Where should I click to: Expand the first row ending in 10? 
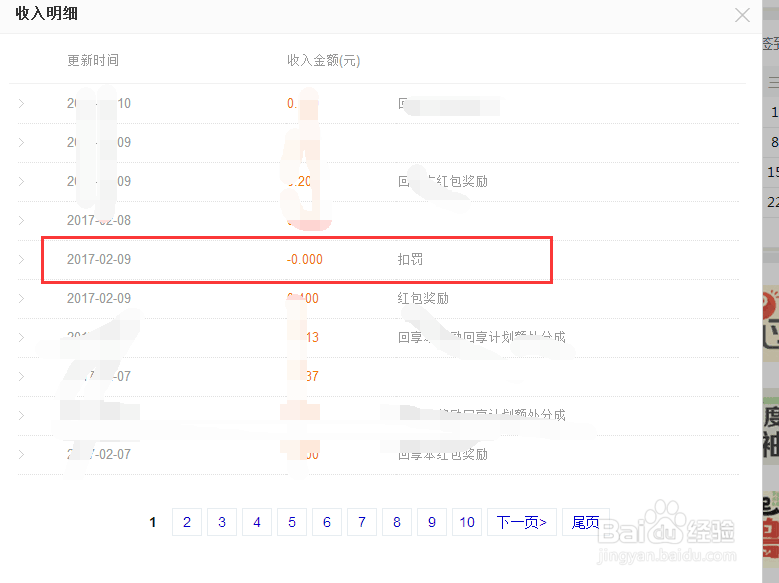(21, 103)
